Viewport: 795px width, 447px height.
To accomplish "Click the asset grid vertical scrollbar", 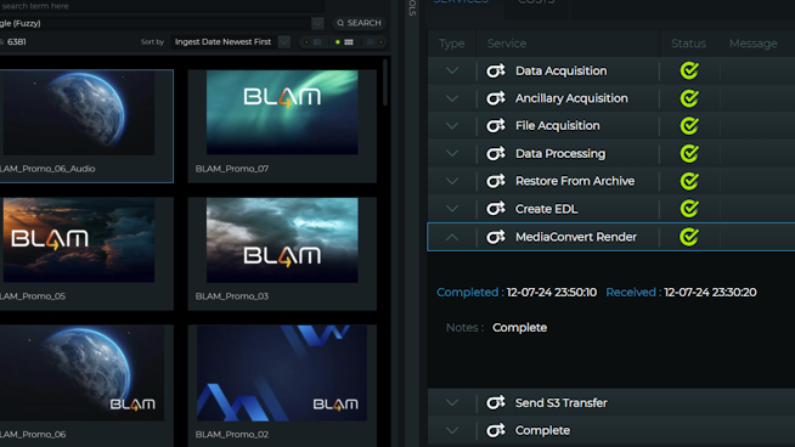I will (385, 82).
